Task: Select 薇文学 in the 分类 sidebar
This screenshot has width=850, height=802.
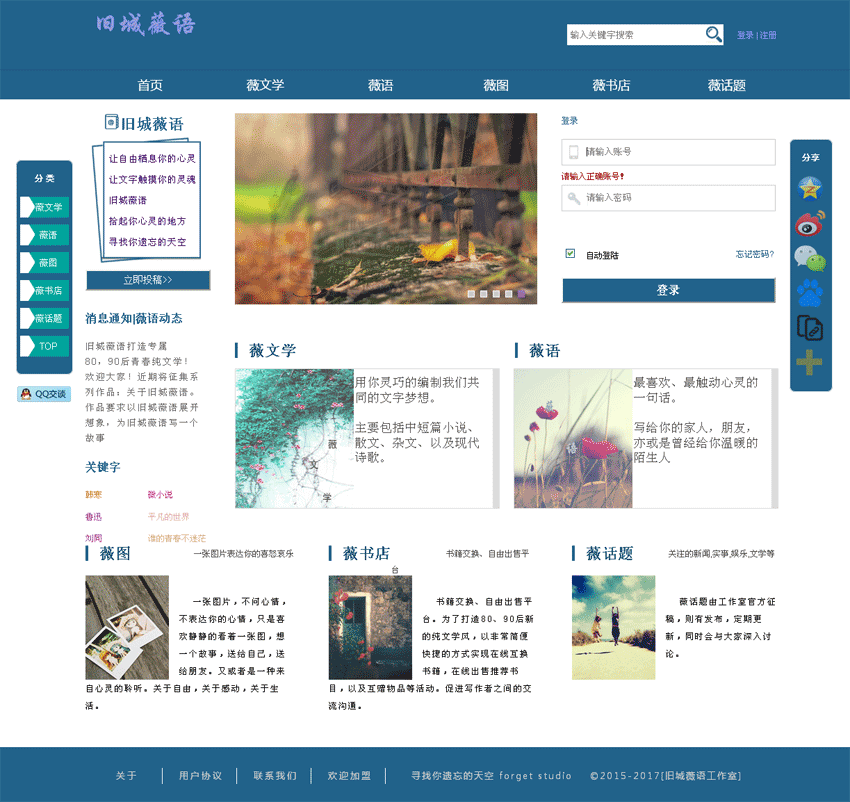Action: [44, 207]
